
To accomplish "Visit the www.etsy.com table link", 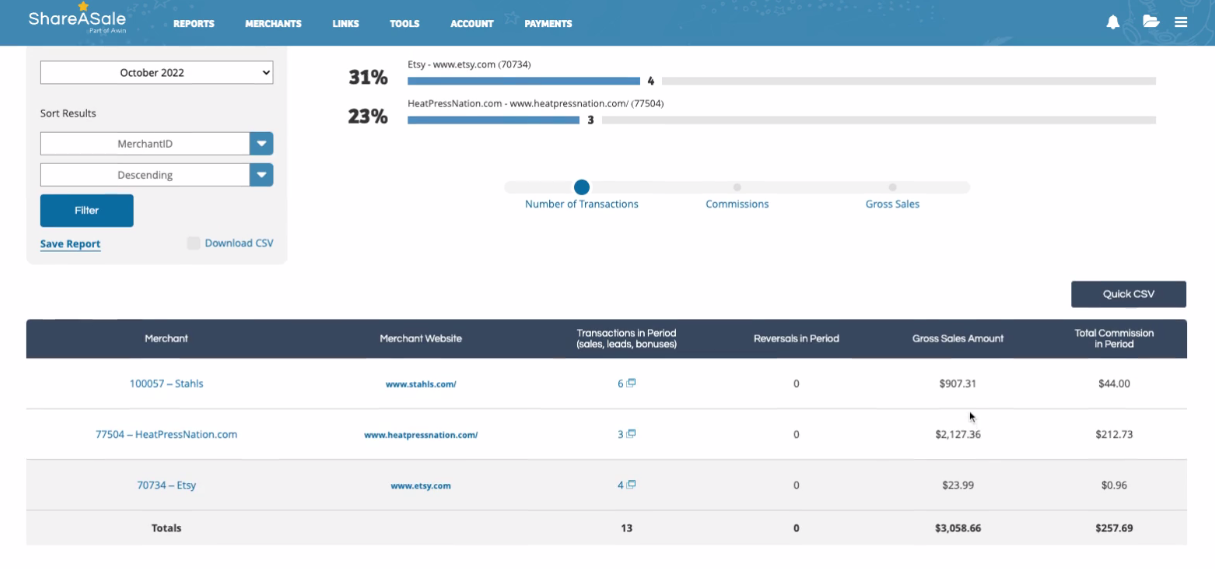I will [421, 486].
